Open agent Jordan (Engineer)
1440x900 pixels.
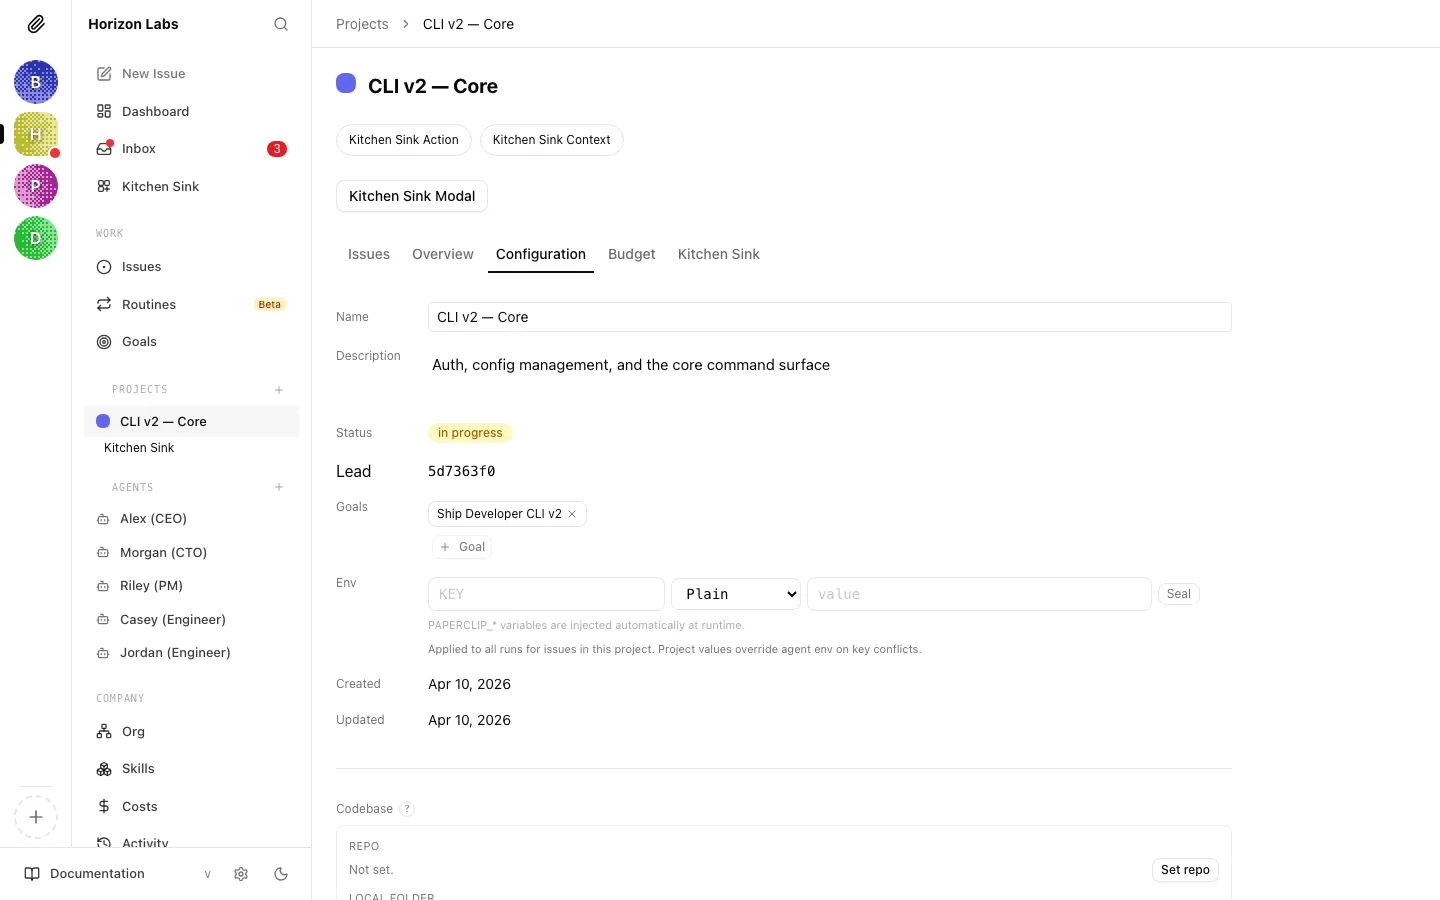click(191, 653)
